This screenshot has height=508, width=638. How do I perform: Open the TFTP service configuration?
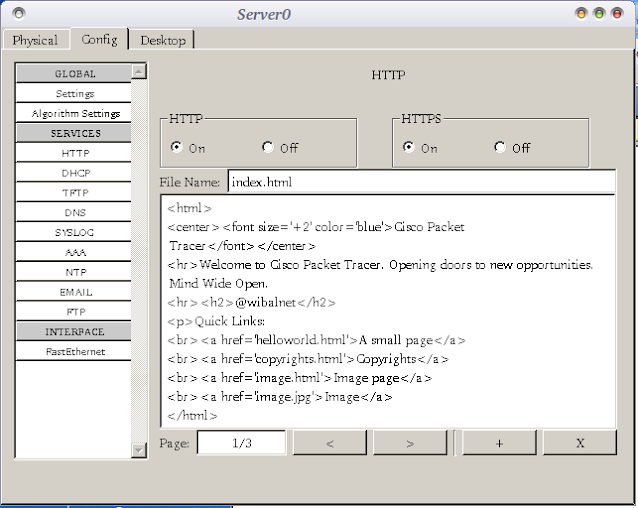pos(74,193)
